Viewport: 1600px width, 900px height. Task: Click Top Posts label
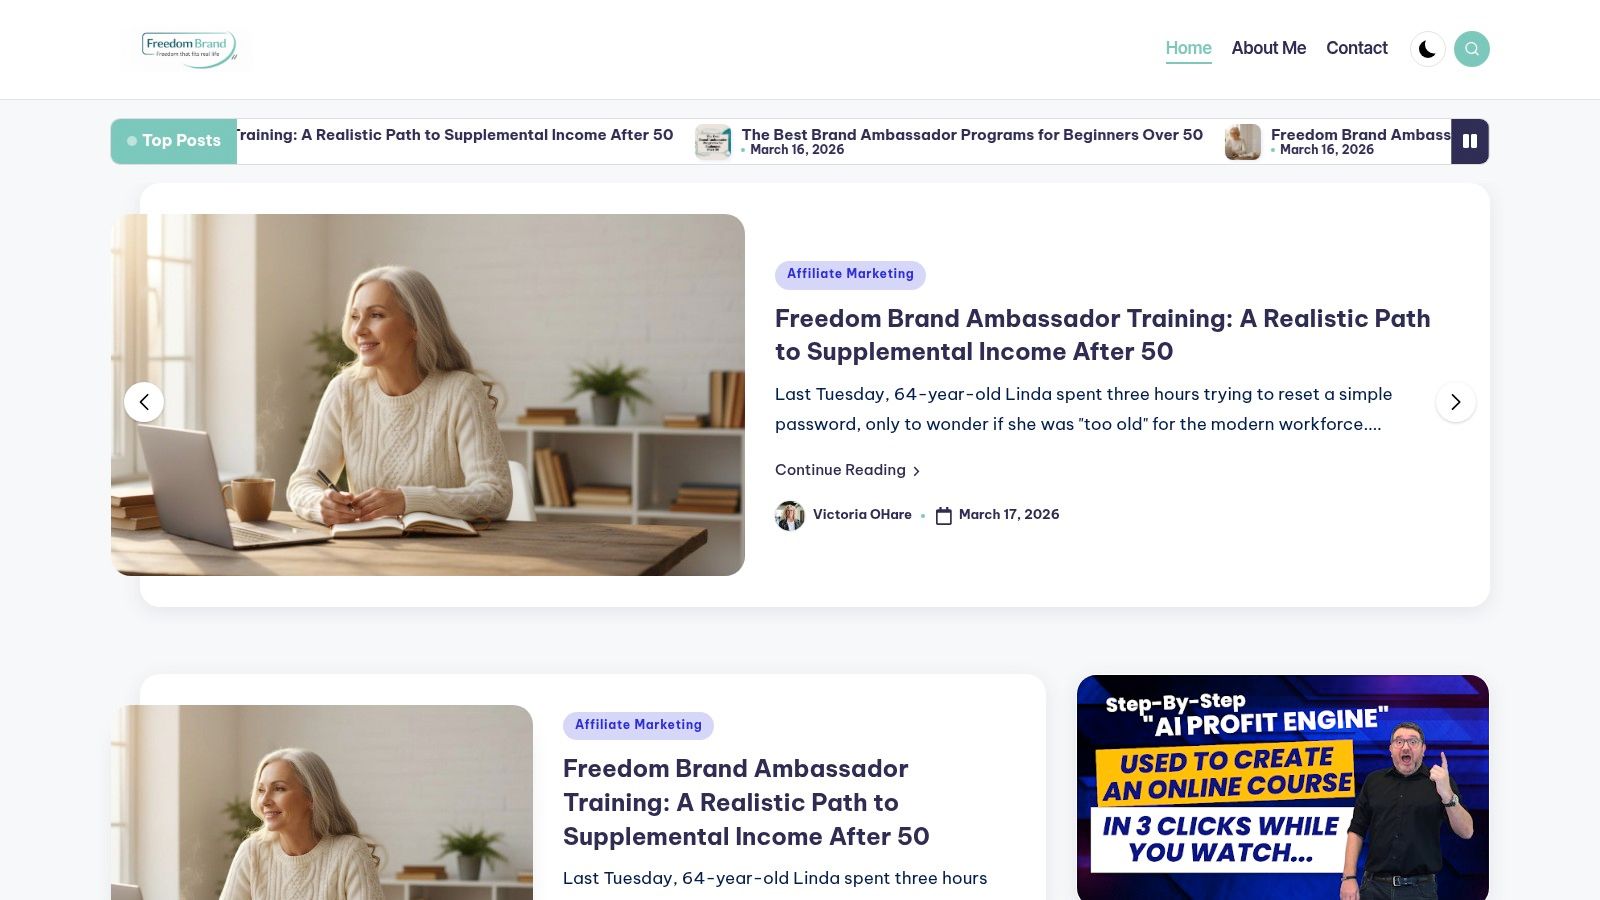pyautogui.click(x=174, y=141)
